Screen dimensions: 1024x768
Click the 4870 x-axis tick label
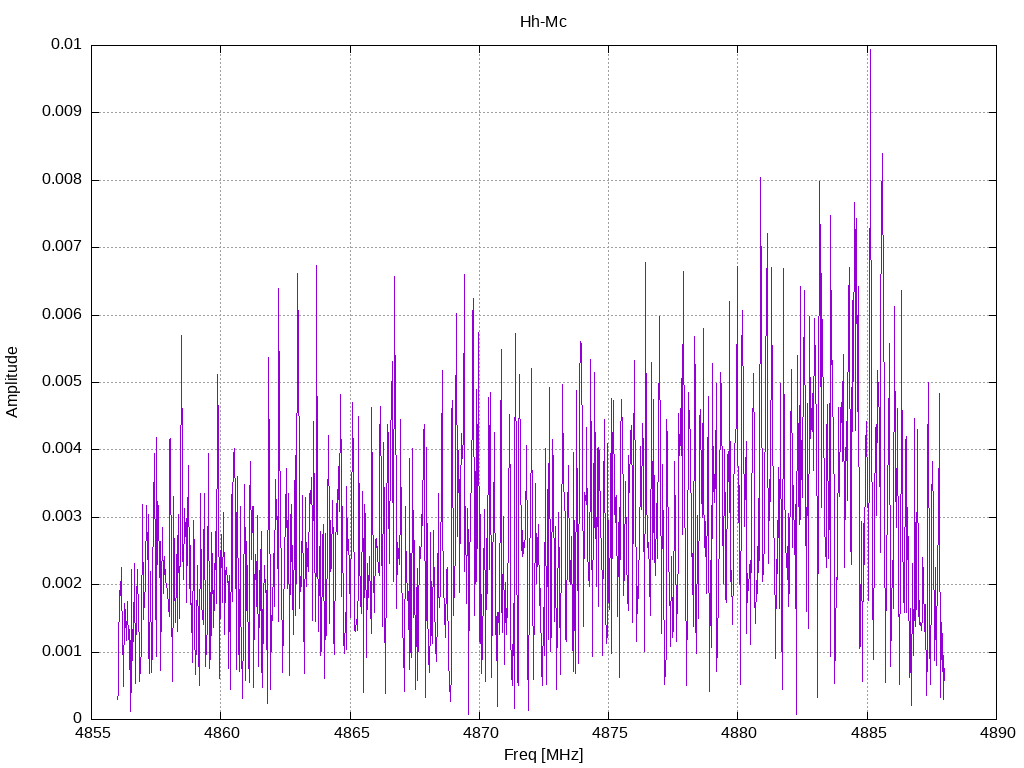480,733
